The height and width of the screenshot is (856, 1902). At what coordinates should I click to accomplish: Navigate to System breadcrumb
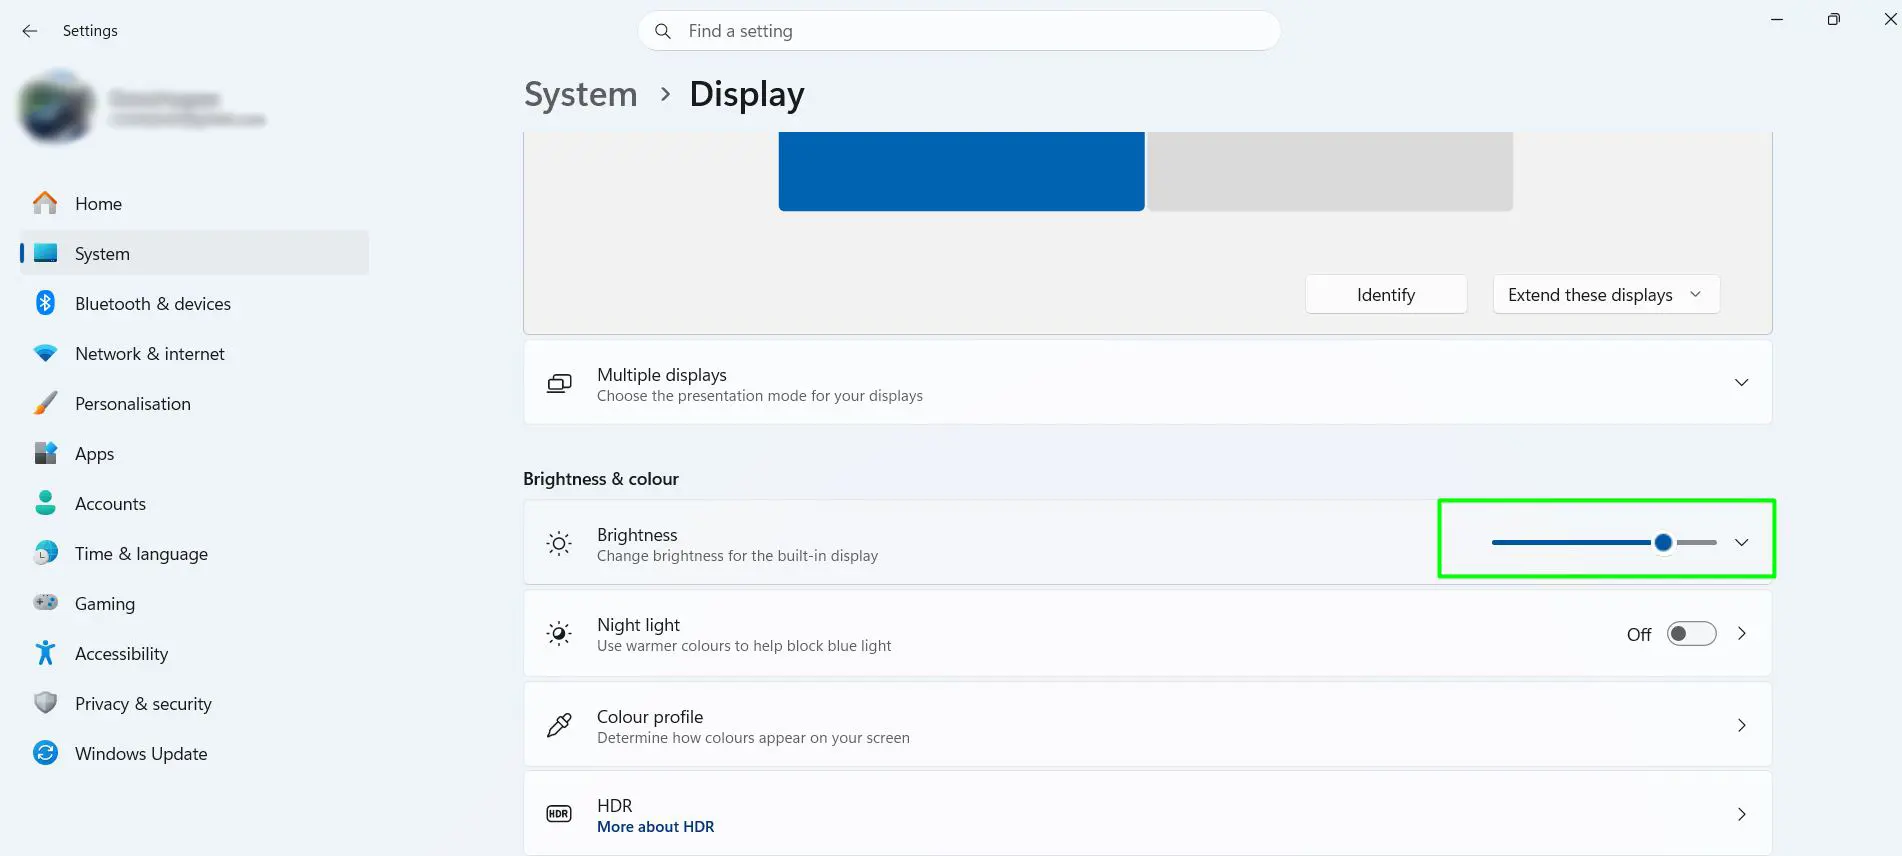(580, 94)
